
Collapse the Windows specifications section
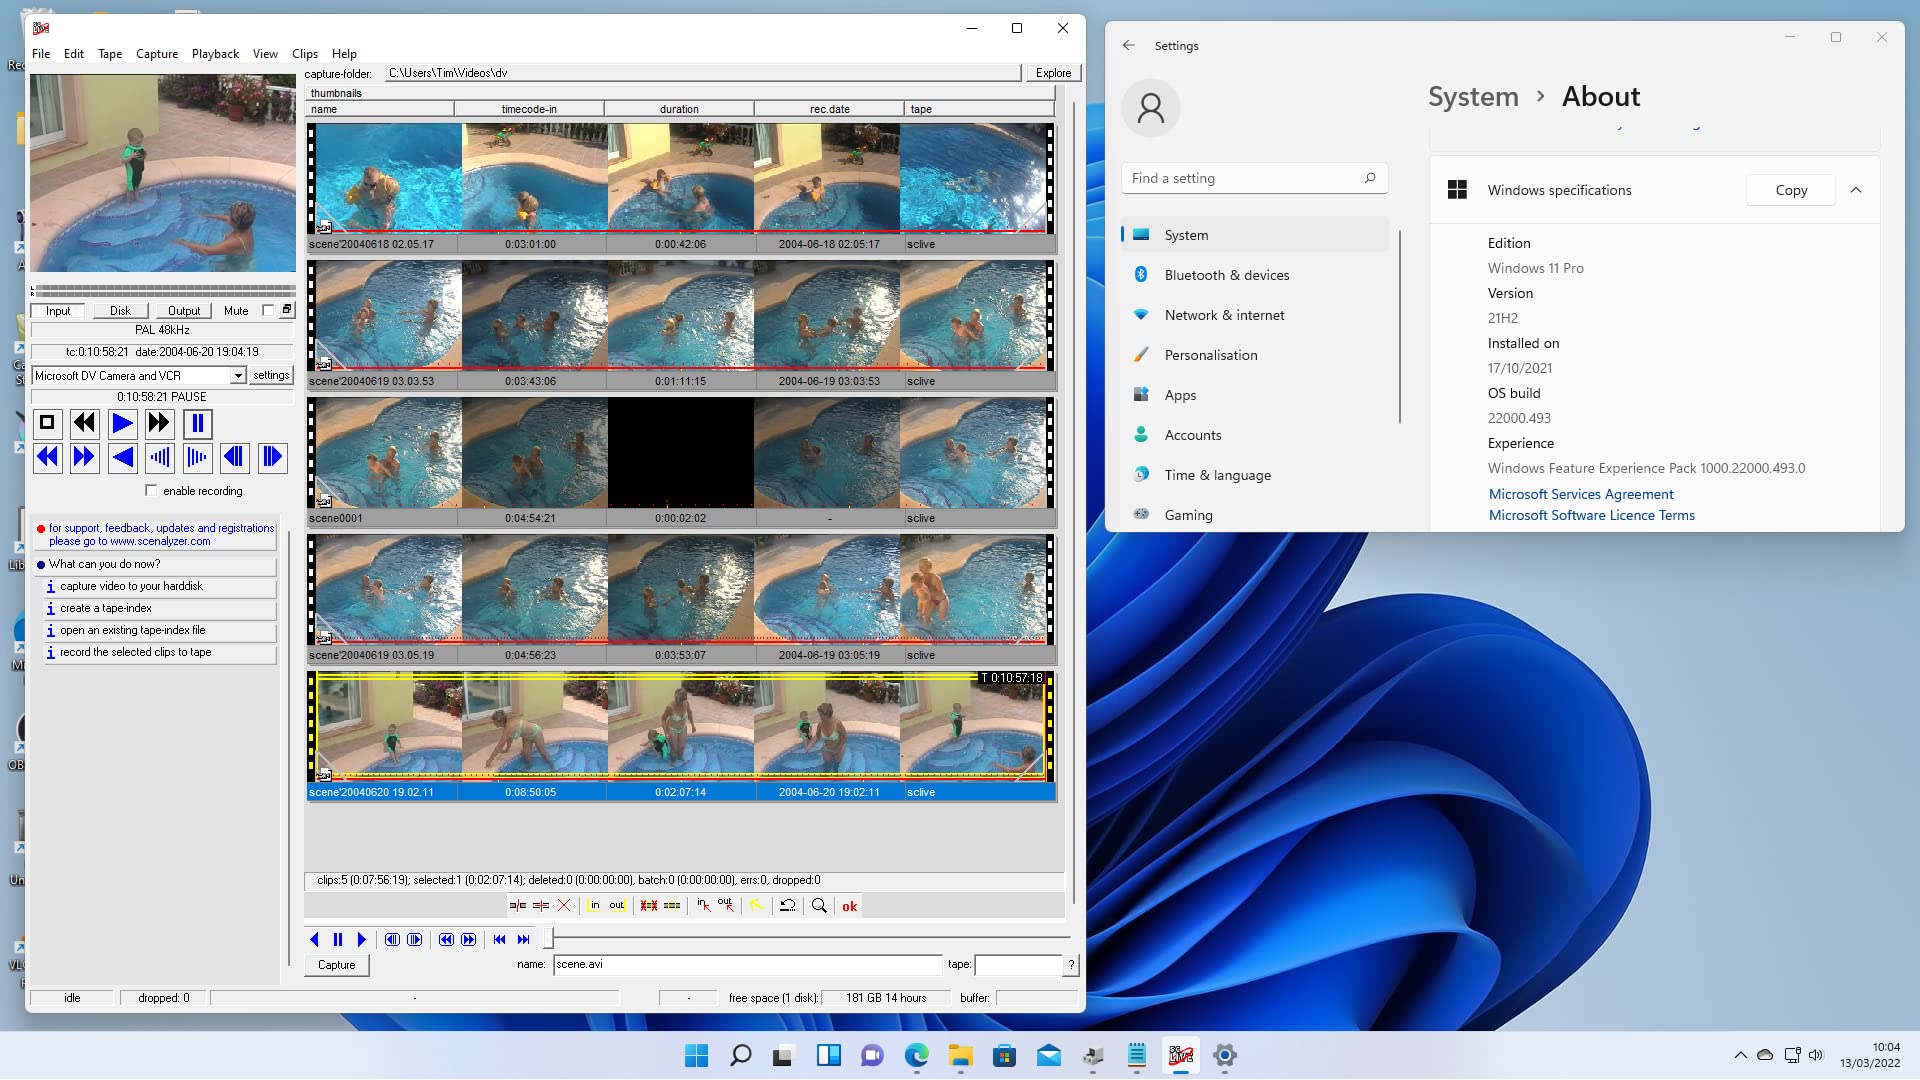[x=1857, y=189]
